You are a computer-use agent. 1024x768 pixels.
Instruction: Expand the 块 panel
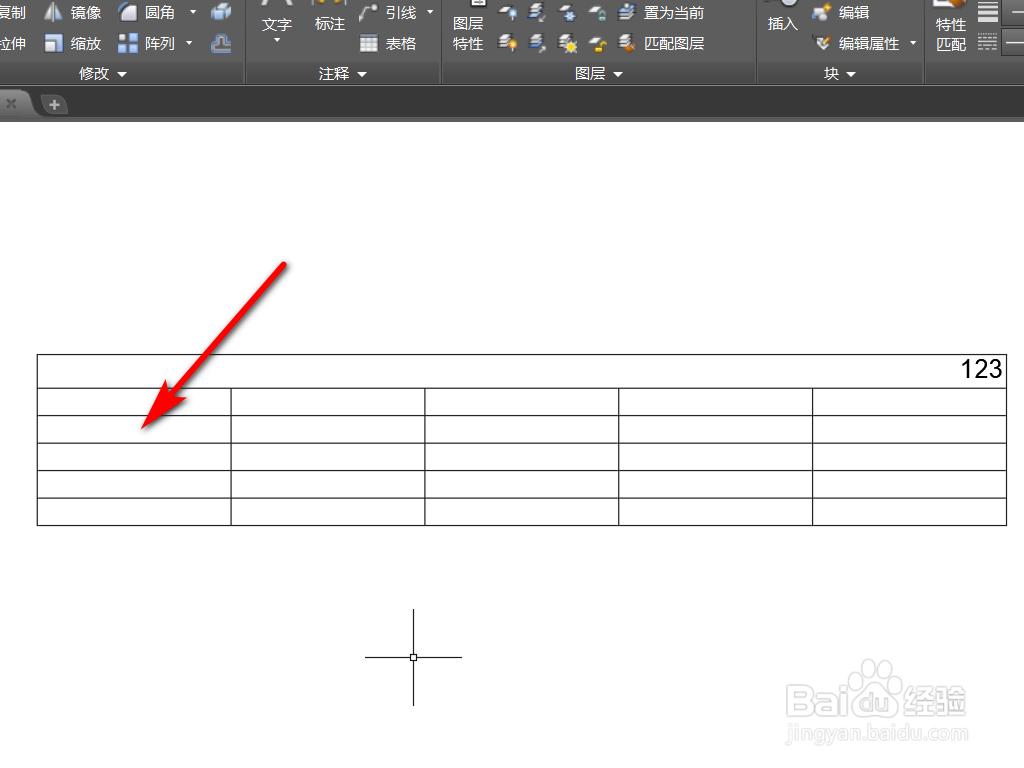pyautogui.click(x=840, y=74)
